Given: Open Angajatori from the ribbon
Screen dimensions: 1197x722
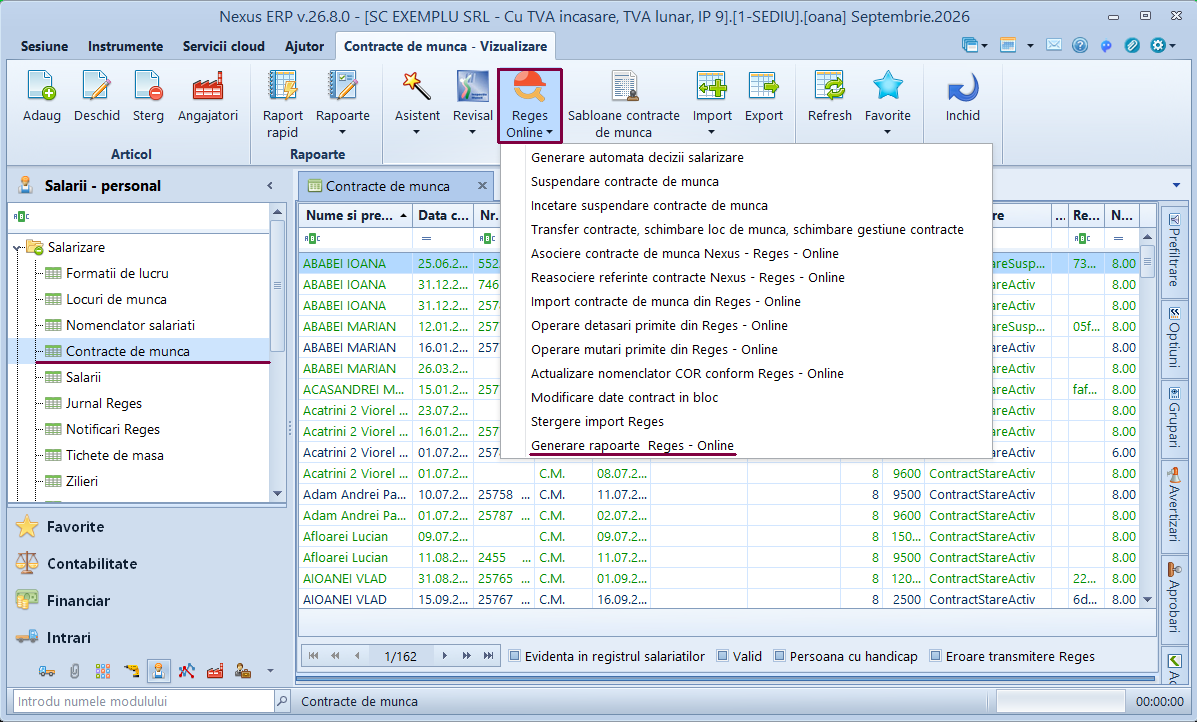Looking at the screenshot, I should click(x=208, y=96).
